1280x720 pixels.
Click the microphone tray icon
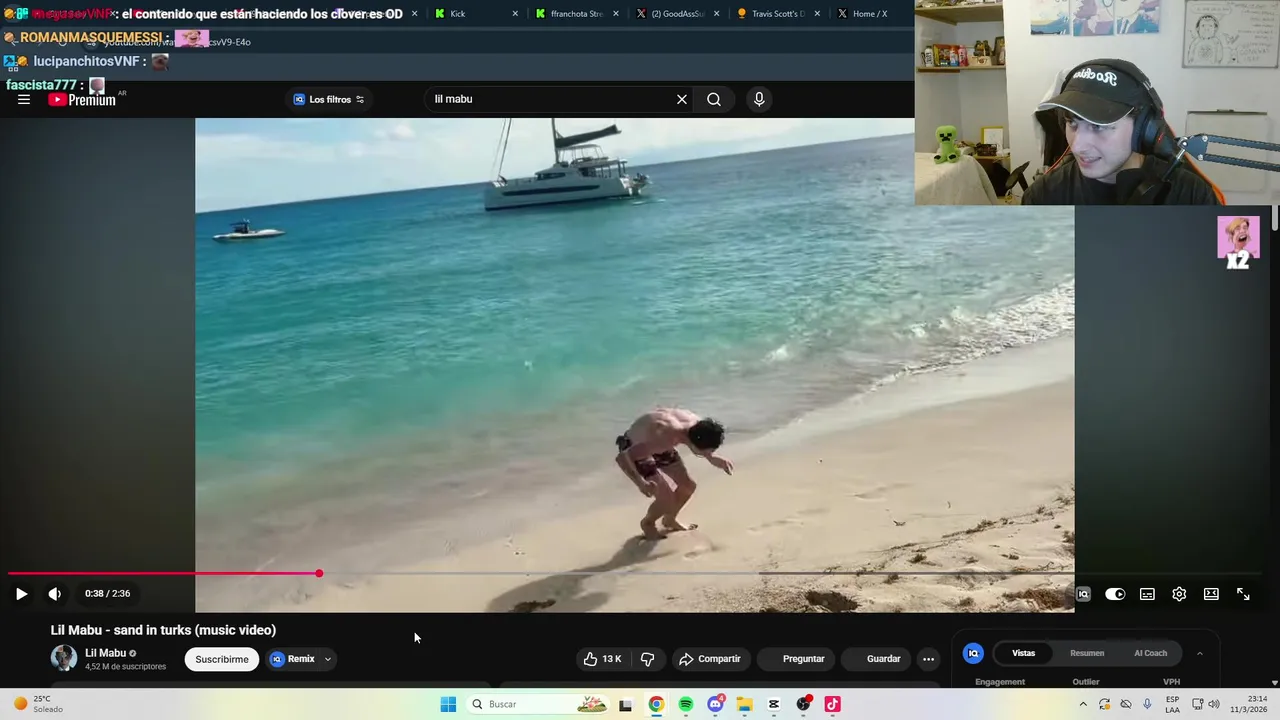tap(1147, 704)
